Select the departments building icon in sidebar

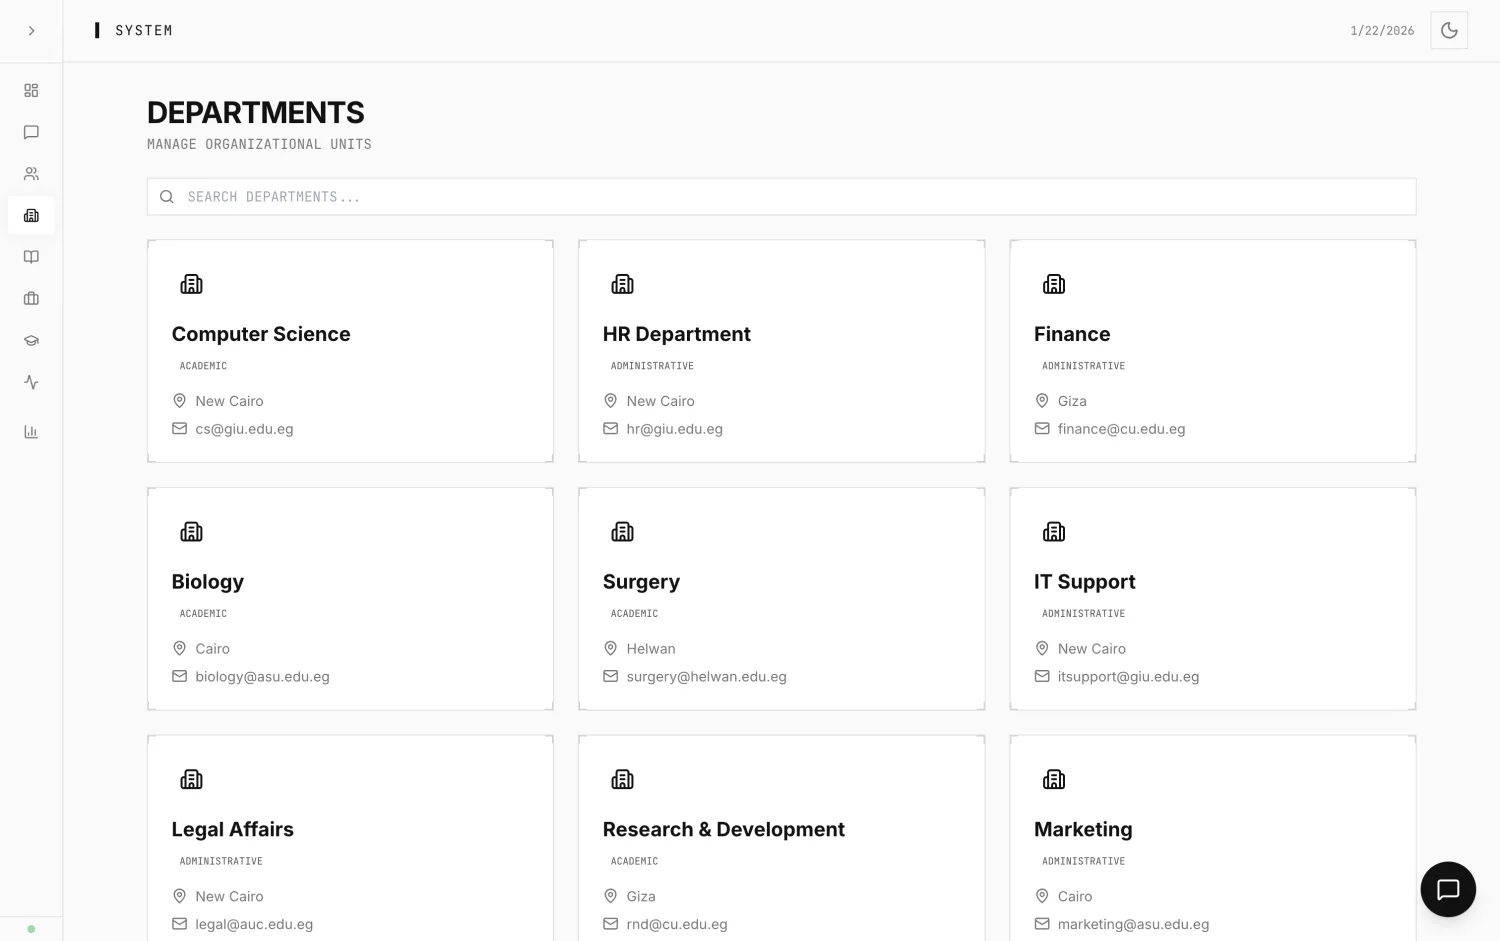[31, 216]
